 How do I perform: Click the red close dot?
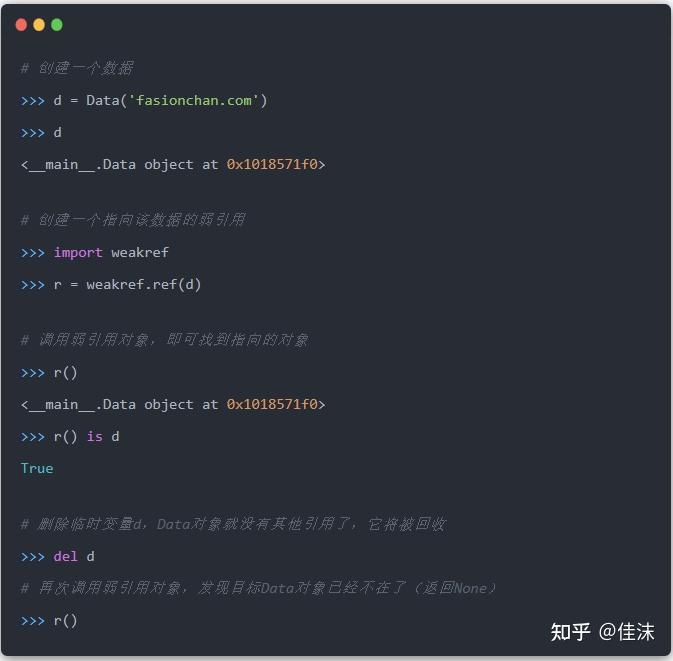(21, 25)
